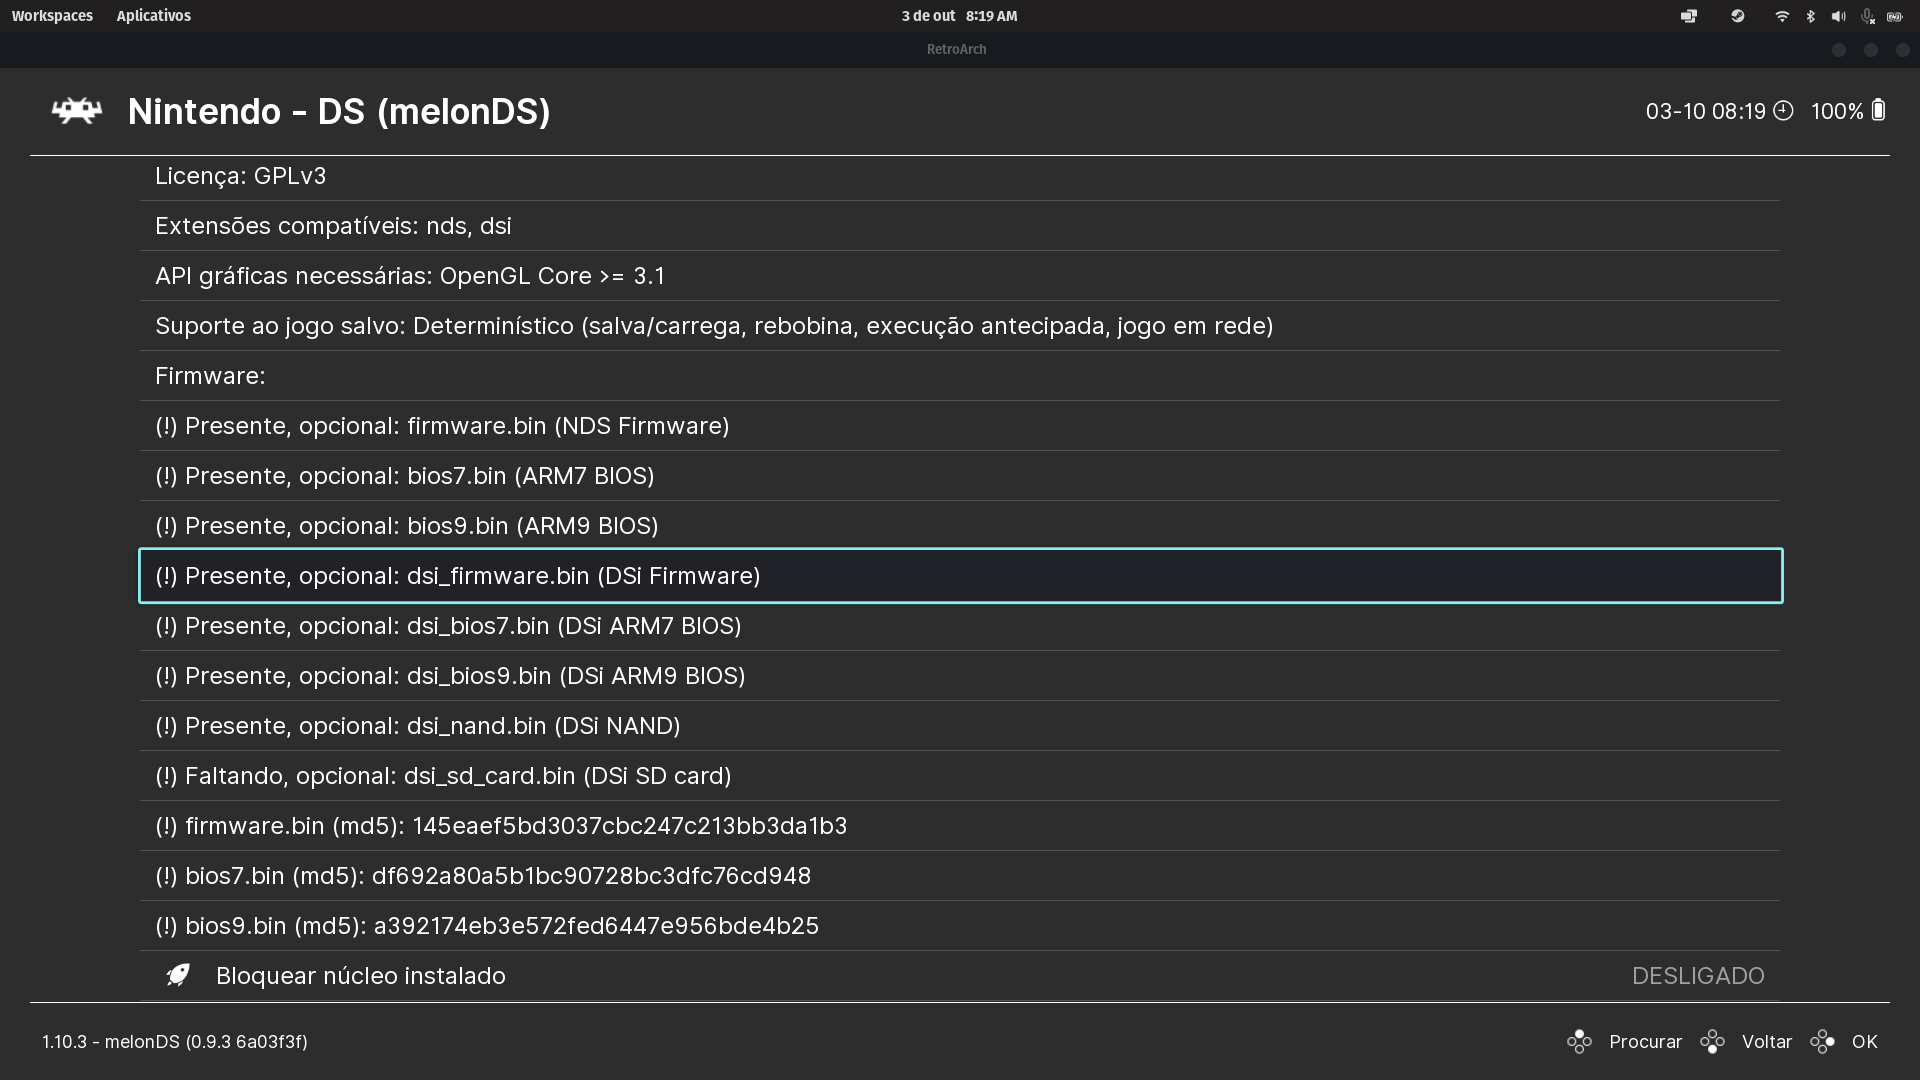This screenshot has height=1080, width=1920.
Task: Click the battery icon beside 100%
Action: pos(1878,110)
